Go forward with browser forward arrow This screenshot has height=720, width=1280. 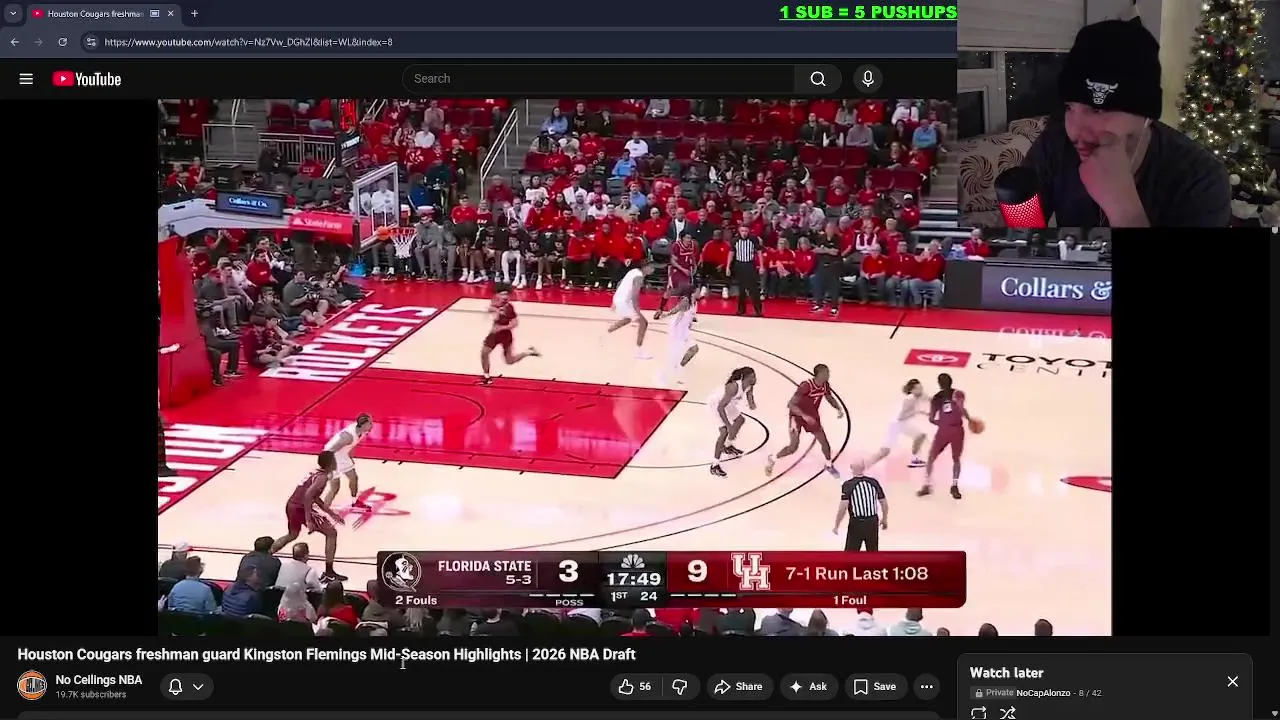tap(38, 42)
